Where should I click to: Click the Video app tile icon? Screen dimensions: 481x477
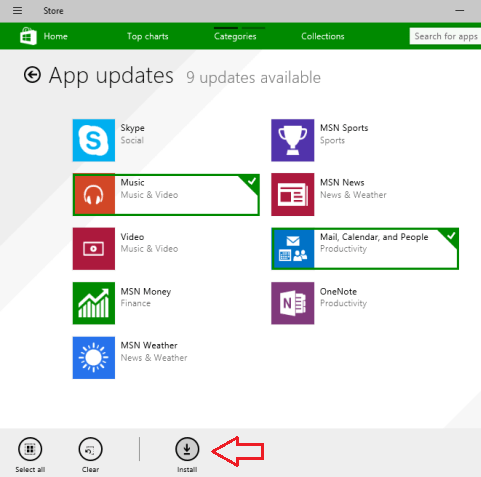coord(94,249)
